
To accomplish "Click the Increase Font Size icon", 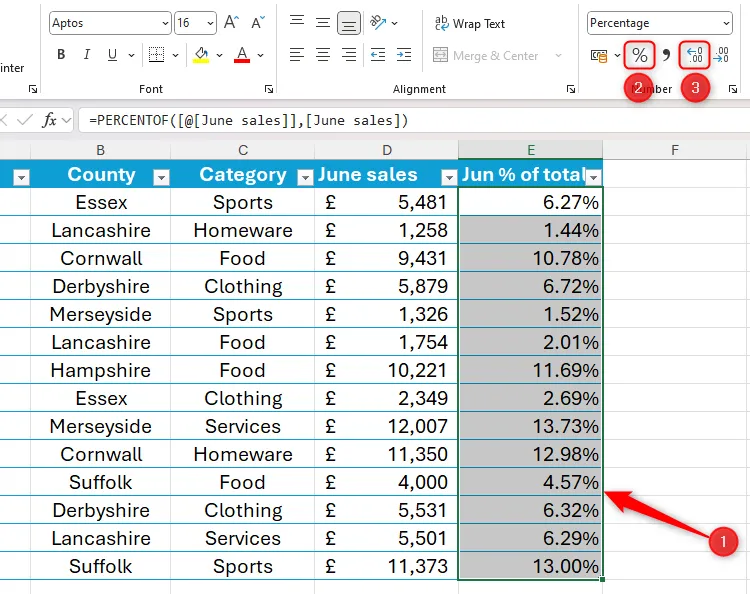I will 231,22.
